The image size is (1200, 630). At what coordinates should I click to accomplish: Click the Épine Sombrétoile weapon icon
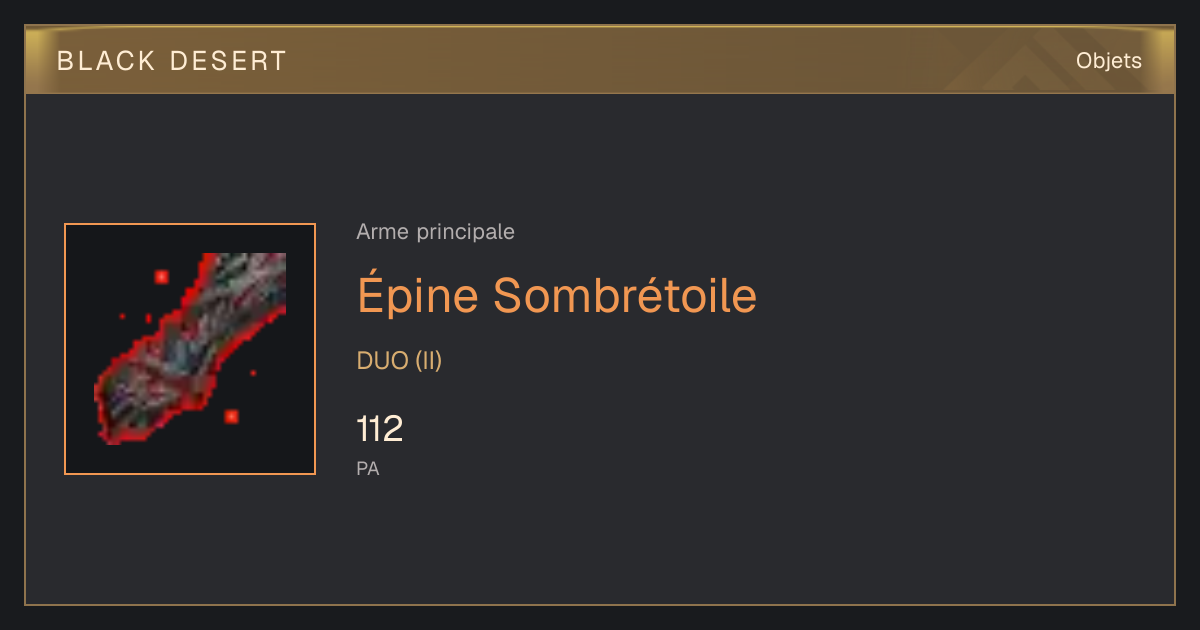190,349
